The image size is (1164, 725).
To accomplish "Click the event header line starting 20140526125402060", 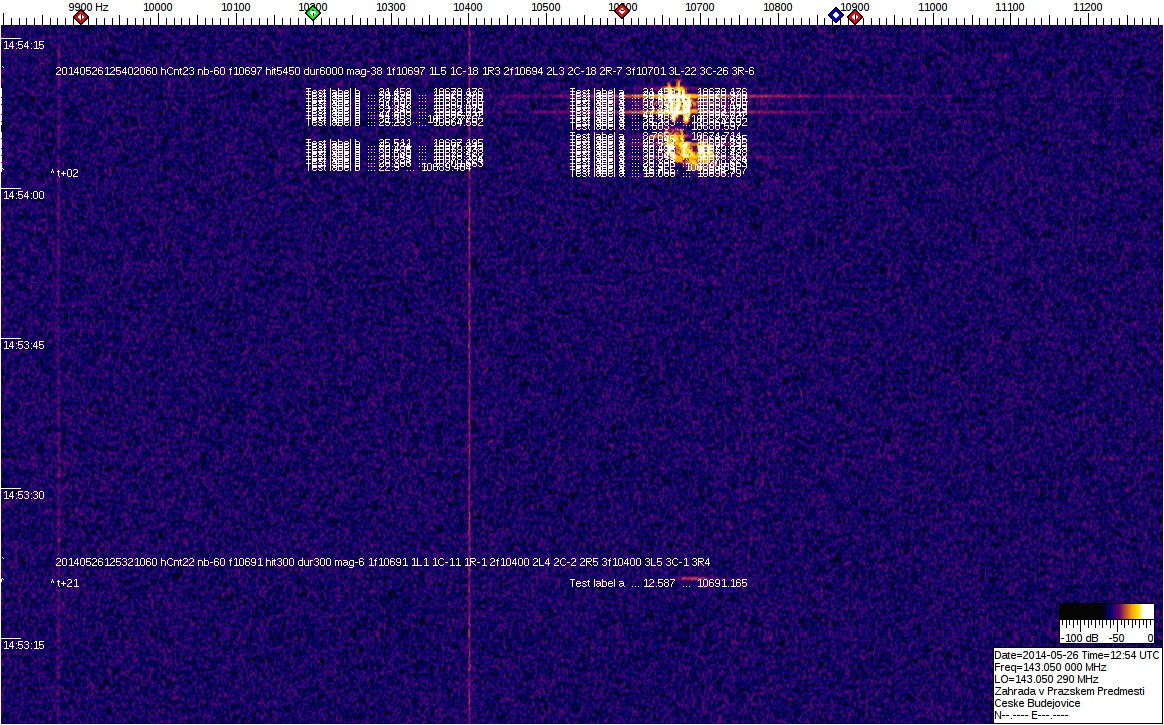I will (404, 72).
